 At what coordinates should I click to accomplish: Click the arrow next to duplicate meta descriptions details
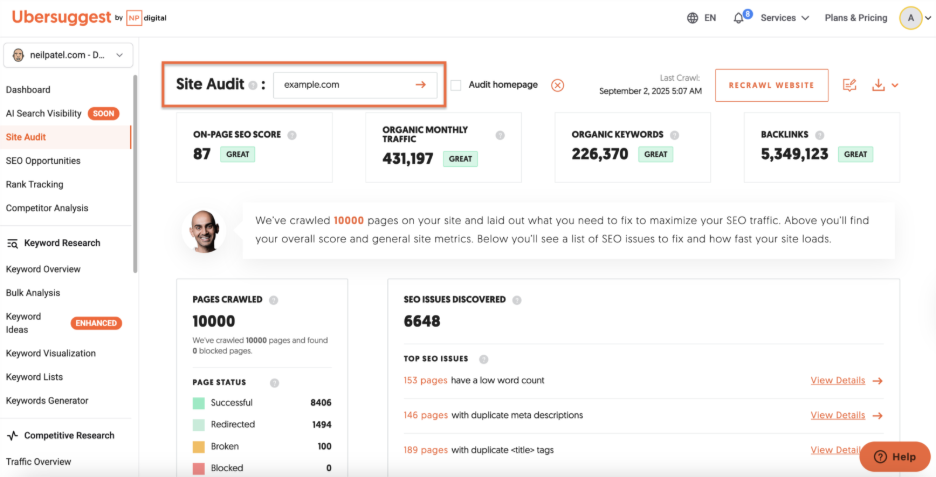click(x=878, y=416)
